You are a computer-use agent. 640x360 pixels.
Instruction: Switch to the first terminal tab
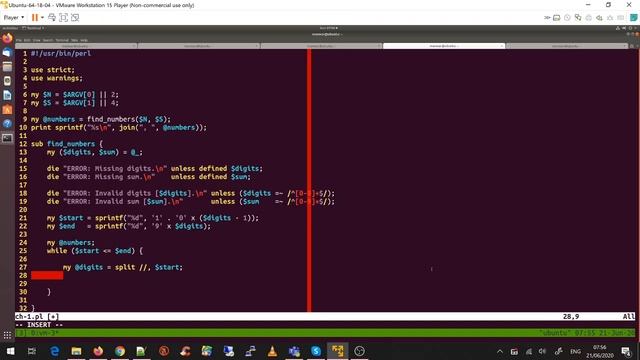pos(76,46)
